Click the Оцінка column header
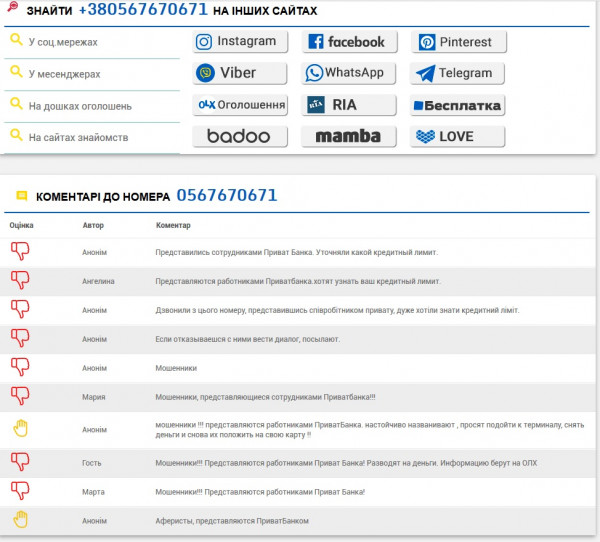This screenshot has width=600, height=542. click(21, 225)
